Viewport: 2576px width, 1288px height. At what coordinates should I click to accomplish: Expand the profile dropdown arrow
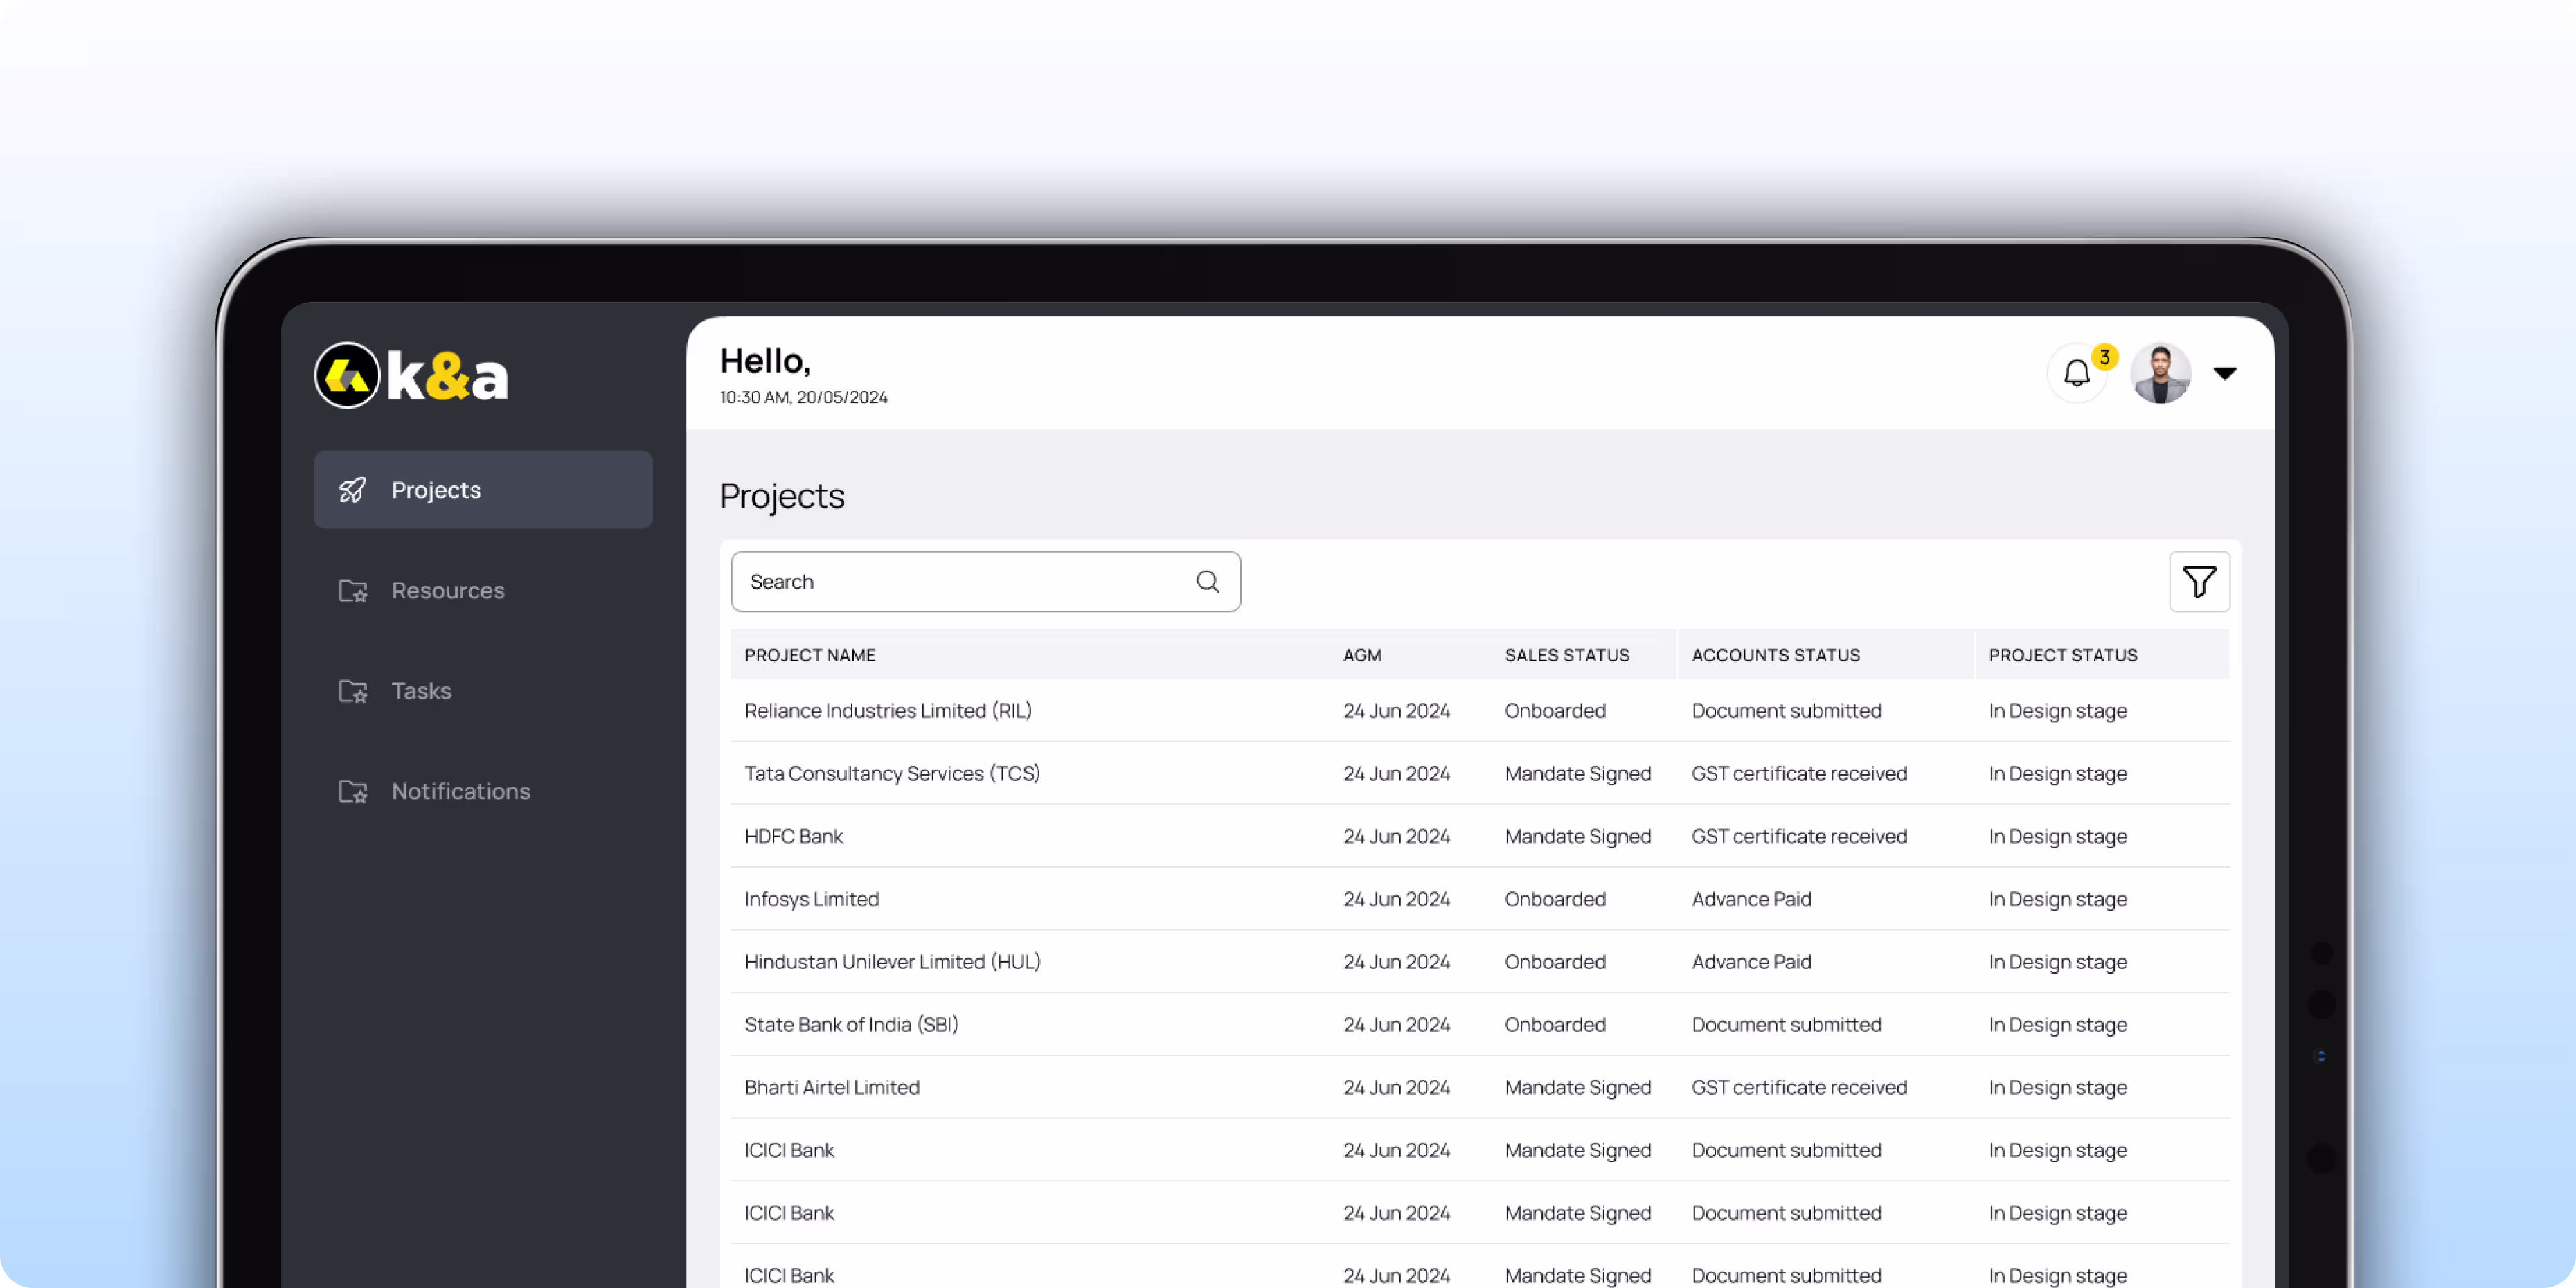(x=2224, y=374)
